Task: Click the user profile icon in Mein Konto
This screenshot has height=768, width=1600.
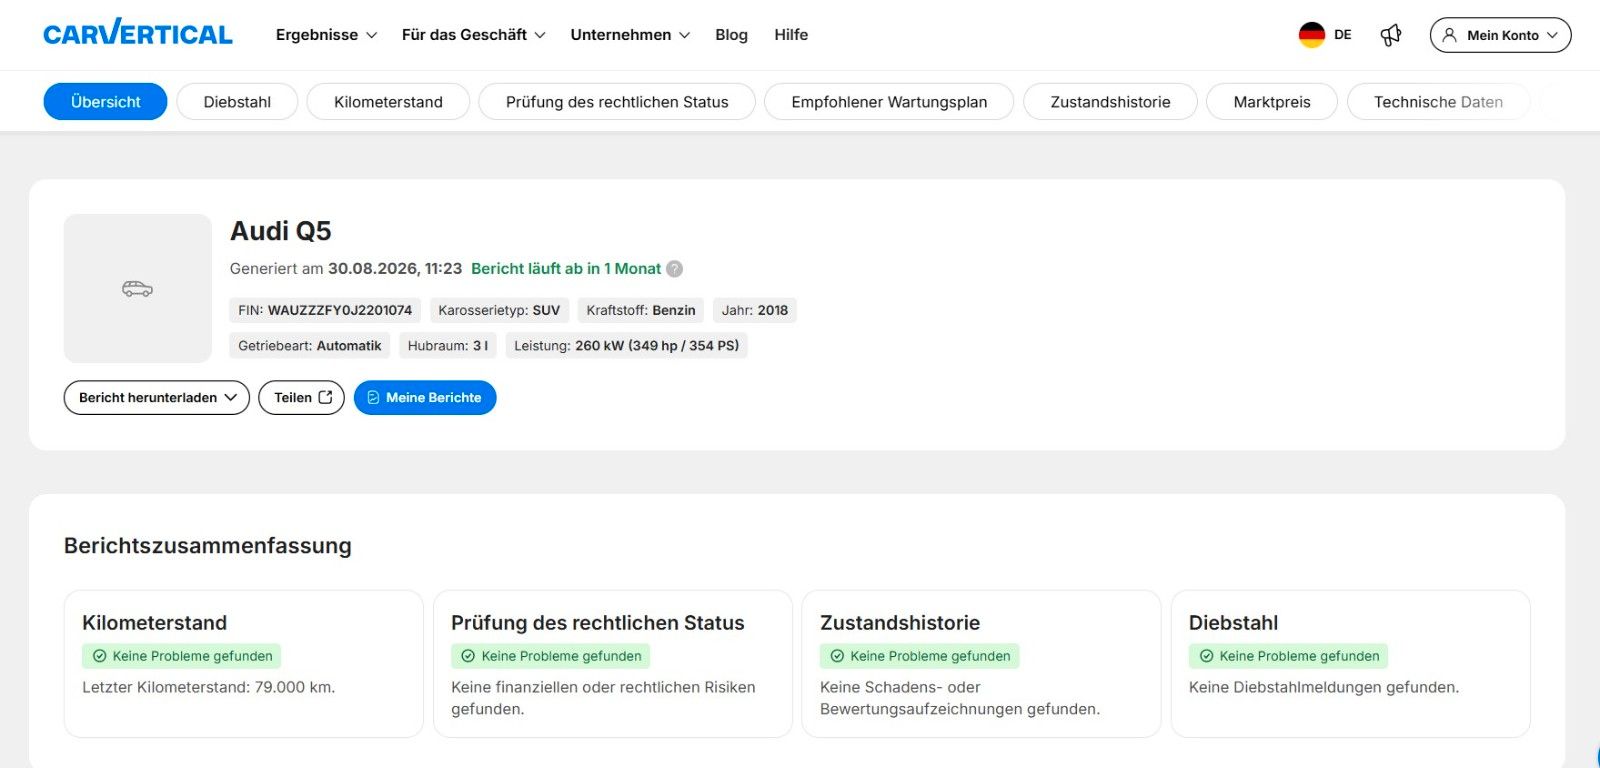Action: (1449, 35)
